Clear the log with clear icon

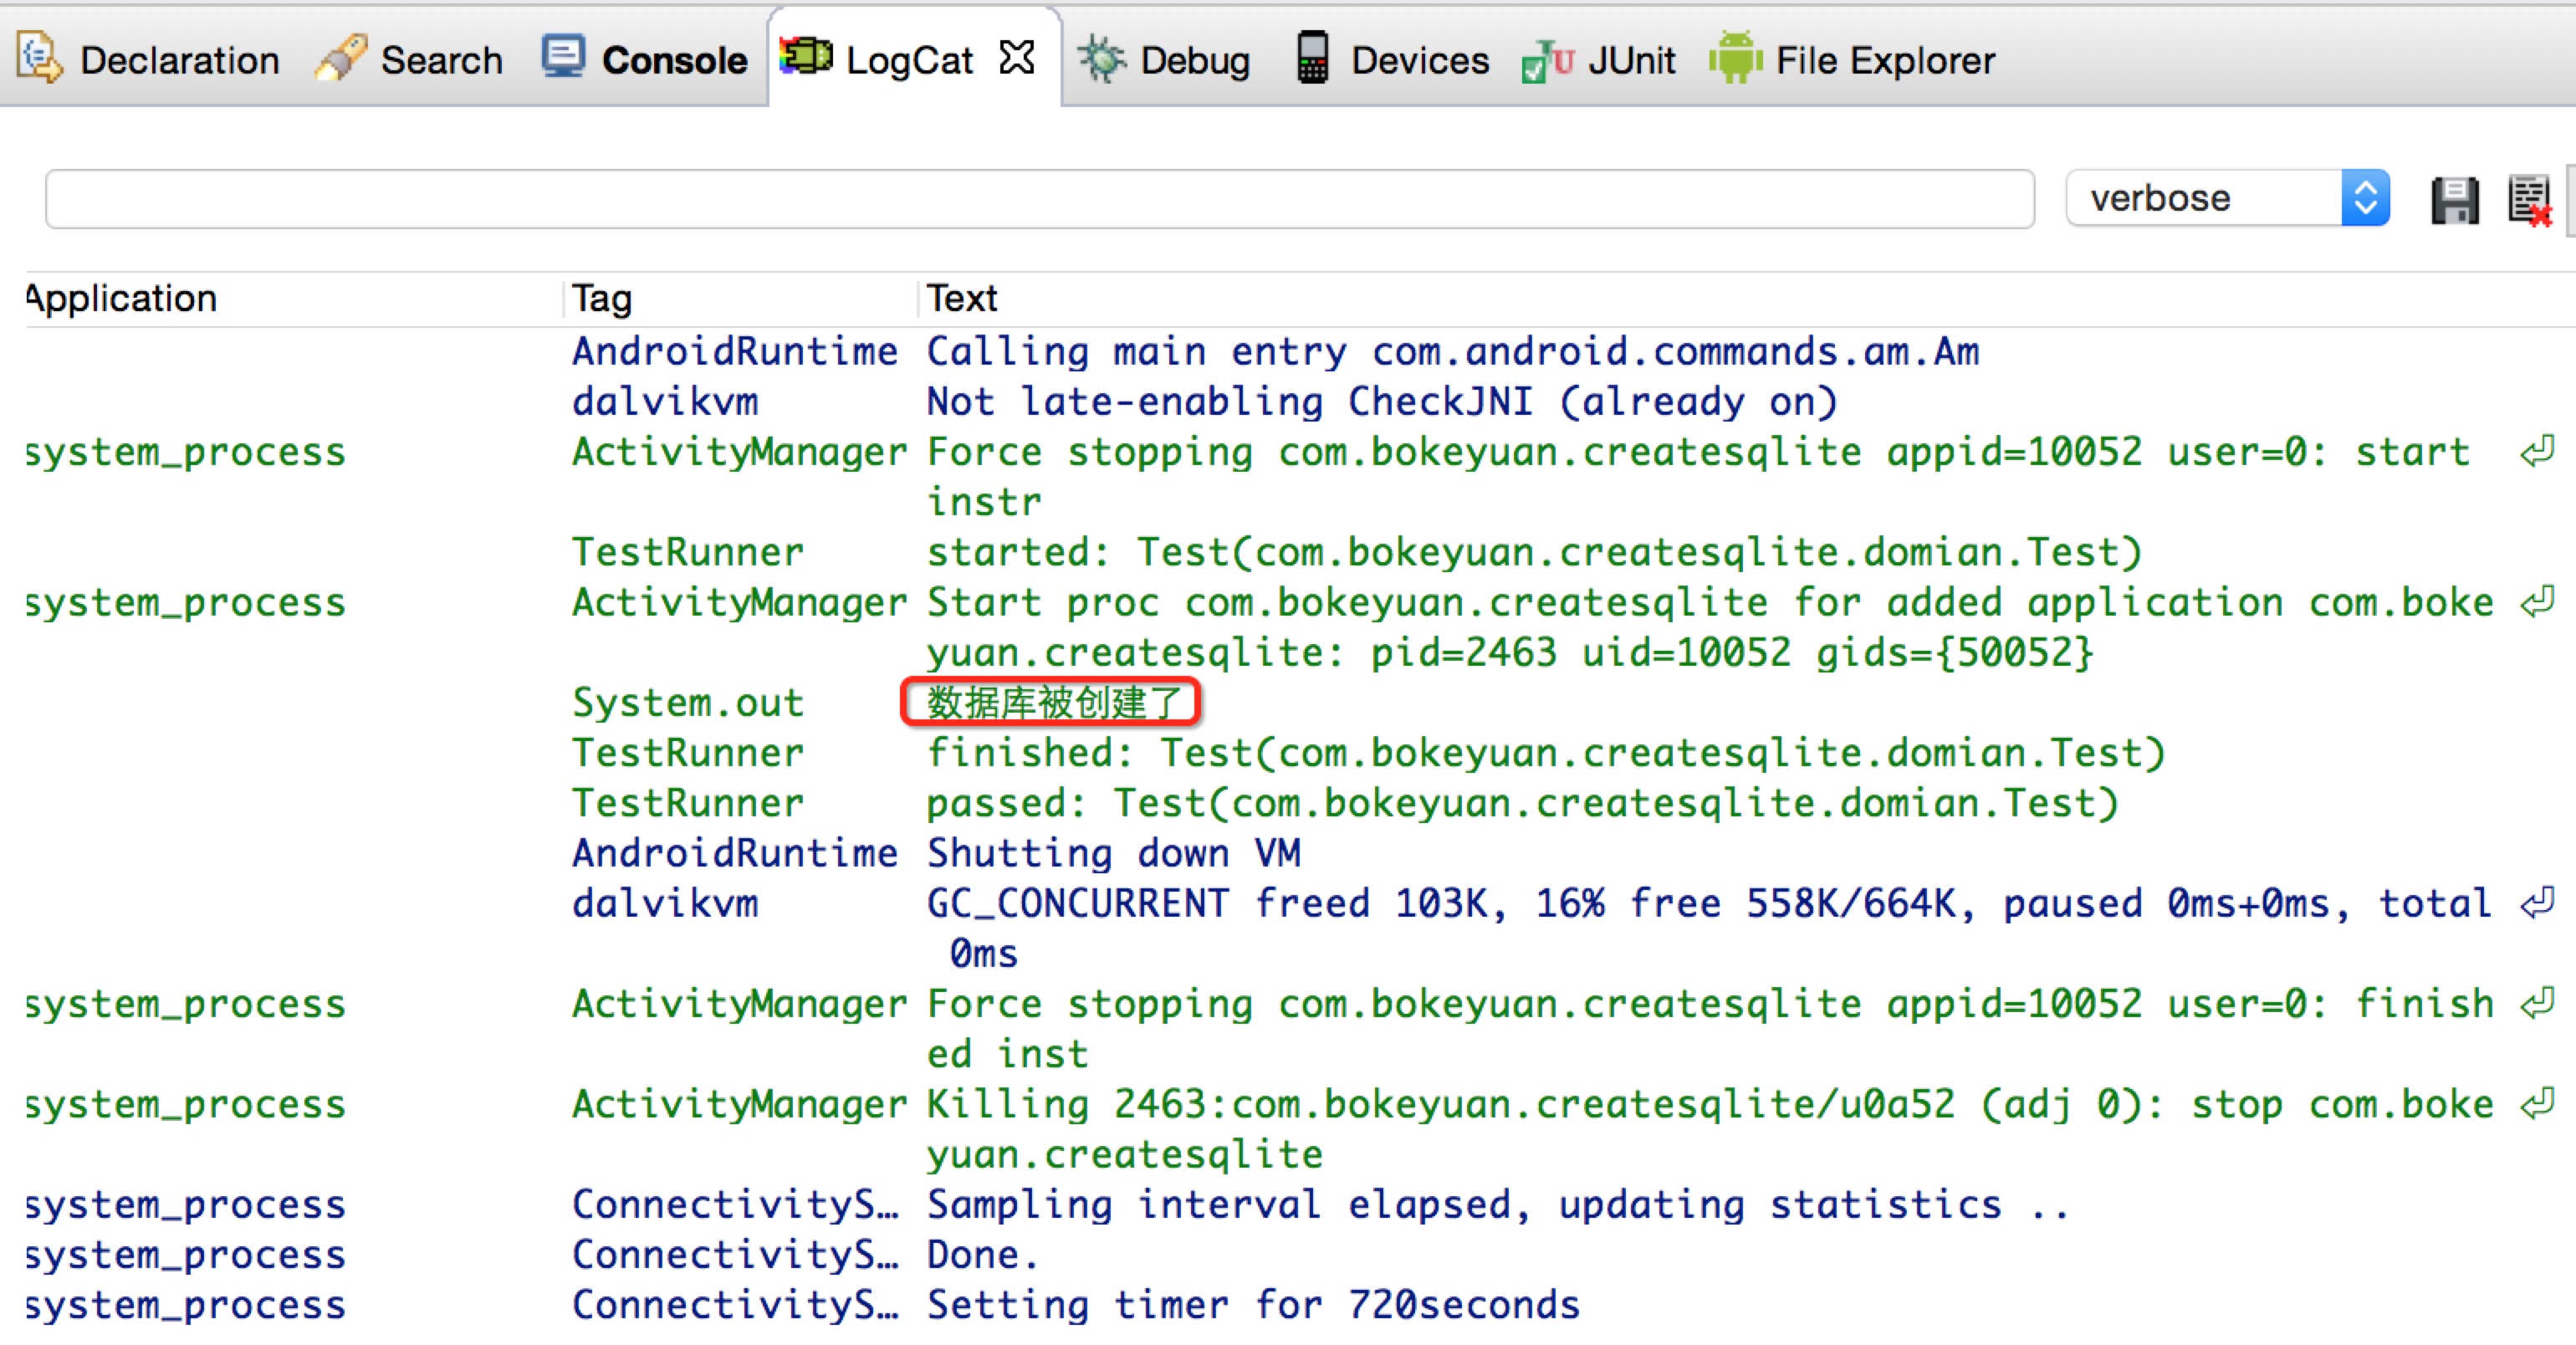(x=2530, y=200)
